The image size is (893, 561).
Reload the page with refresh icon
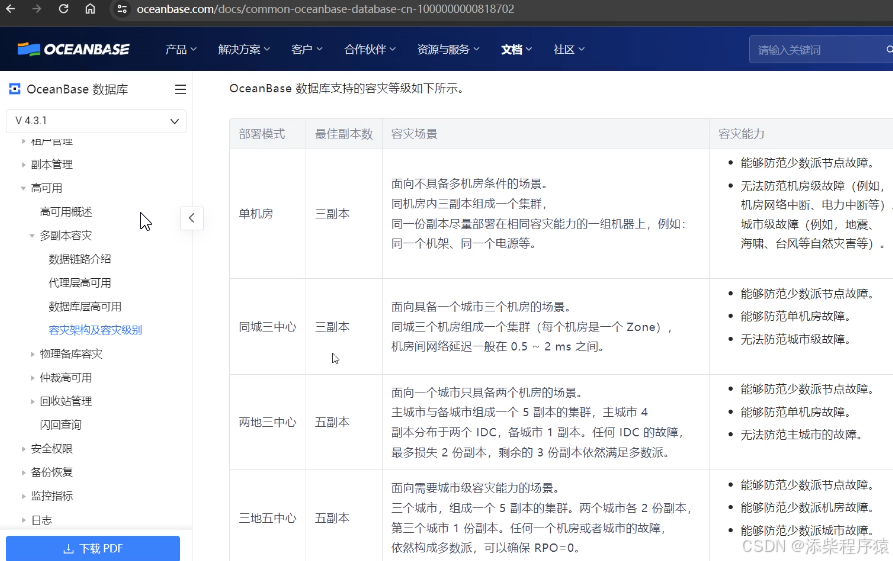click(x=63, y=9)
